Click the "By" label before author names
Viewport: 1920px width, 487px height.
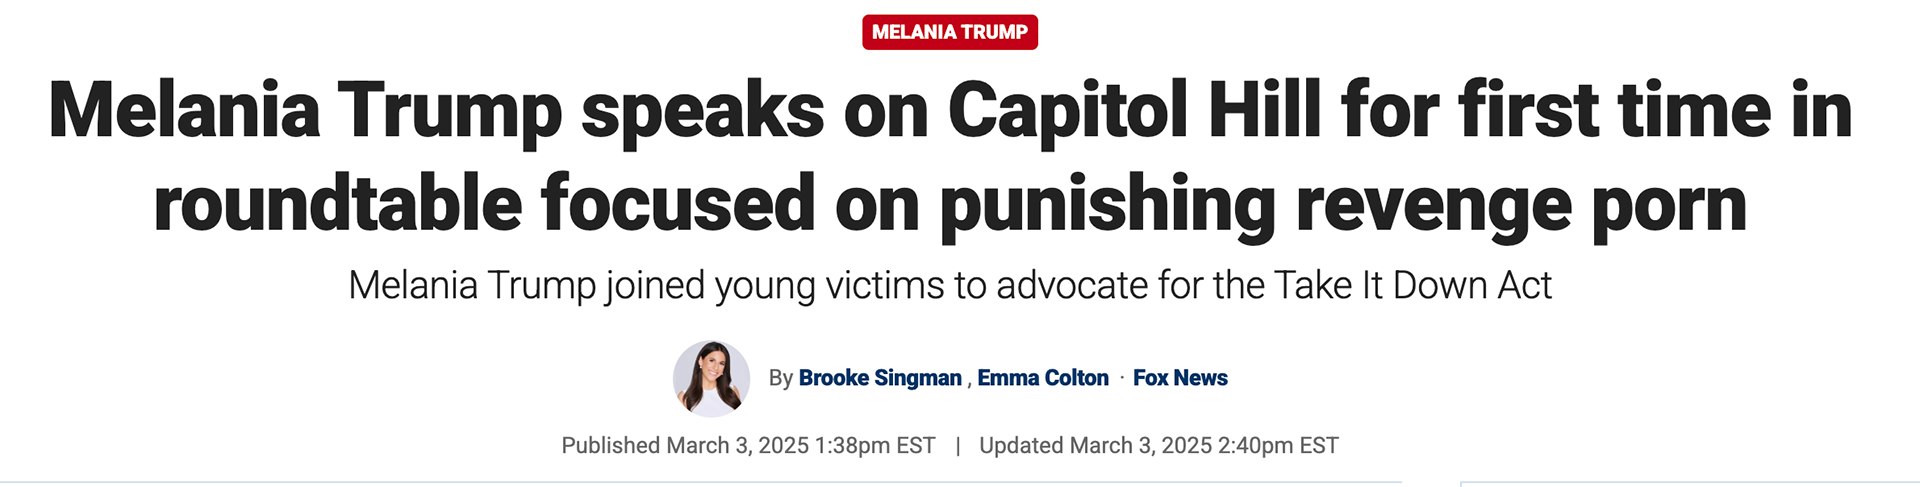click(x=780, y=378)
